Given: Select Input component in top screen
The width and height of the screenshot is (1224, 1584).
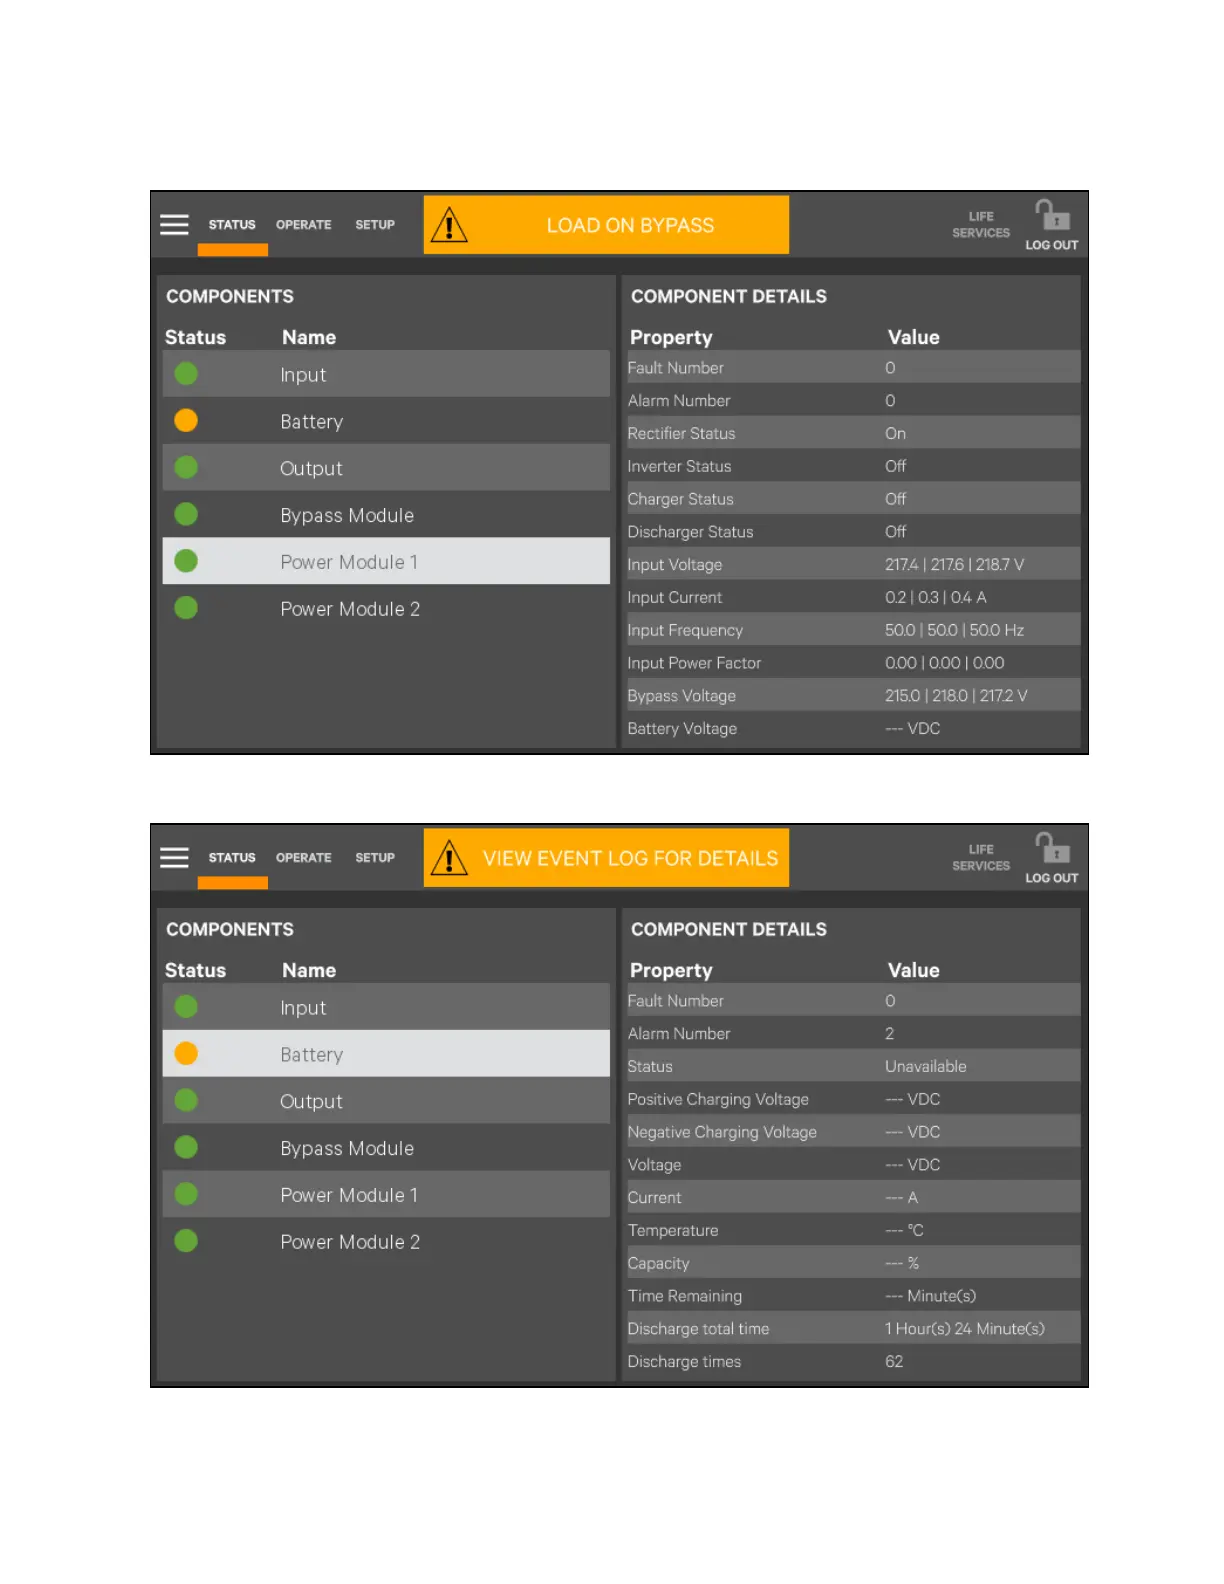Looking at the screenshot, I should [386, 374].
